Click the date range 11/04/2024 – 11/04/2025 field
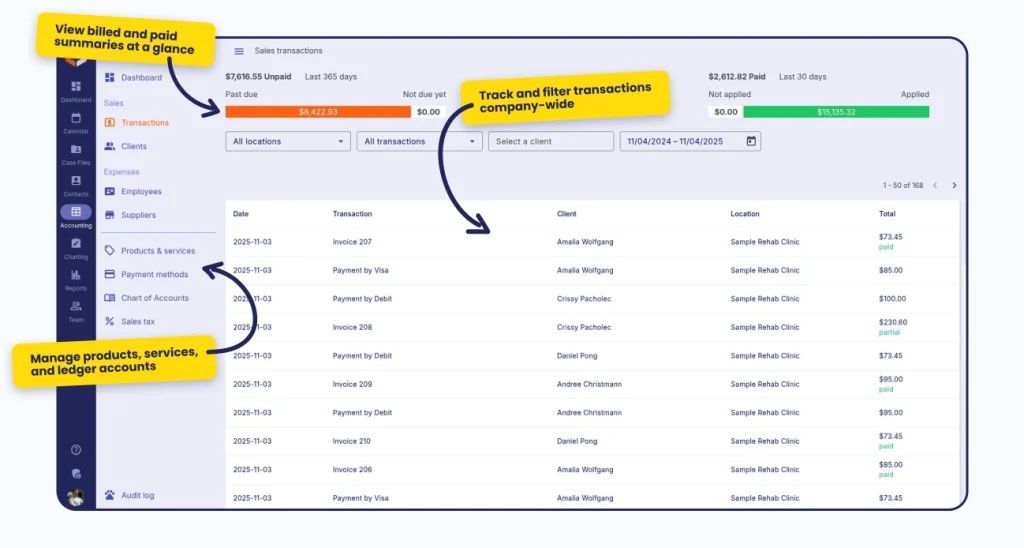 (x=690, y=141)
